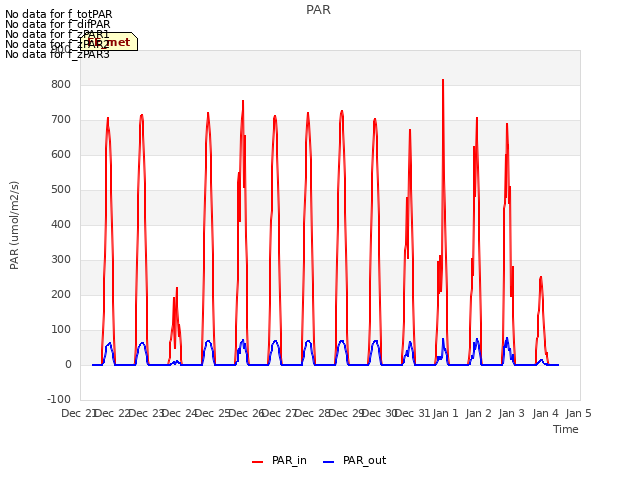640x480 pixels.
Task: Click the Jan 3 x-axis tick label
Action: (512, 413)
